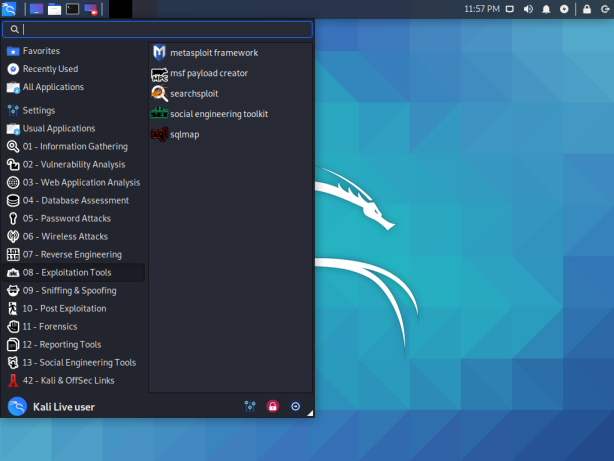Select 06 - Wireless Attacks
Image resolution: width=614 pixels, height=461 pixels.
(74, 237)
